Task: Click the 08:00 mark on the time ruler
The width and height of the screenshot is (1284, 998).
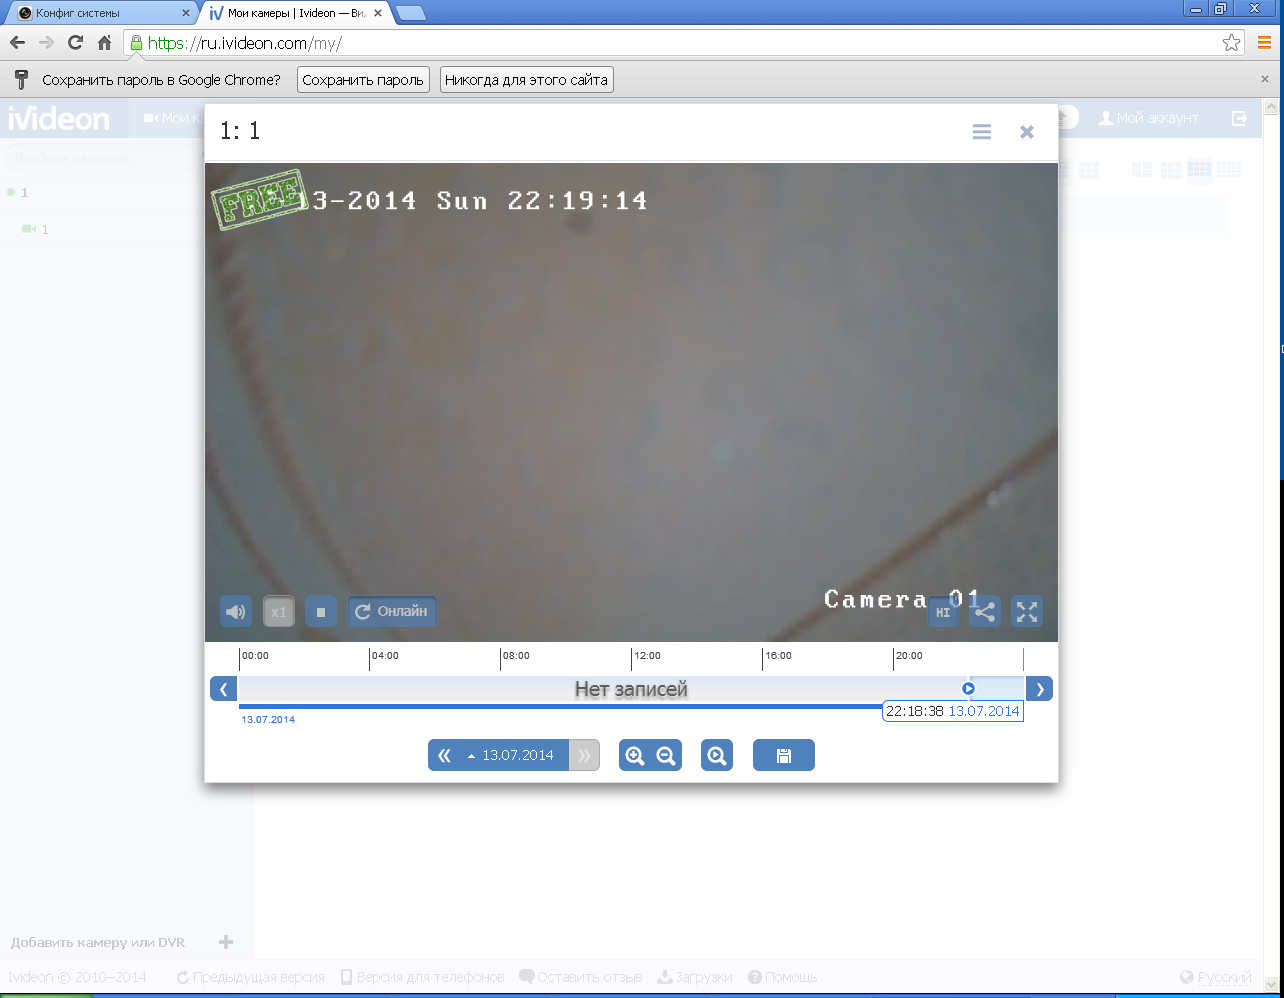Action: [516, 656]
